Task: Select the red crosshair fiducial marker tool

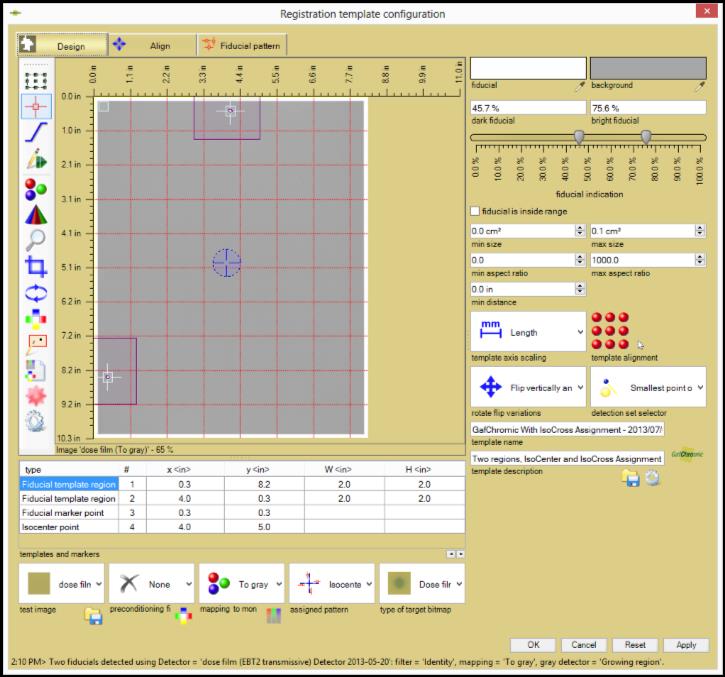Action: (36, 106)
